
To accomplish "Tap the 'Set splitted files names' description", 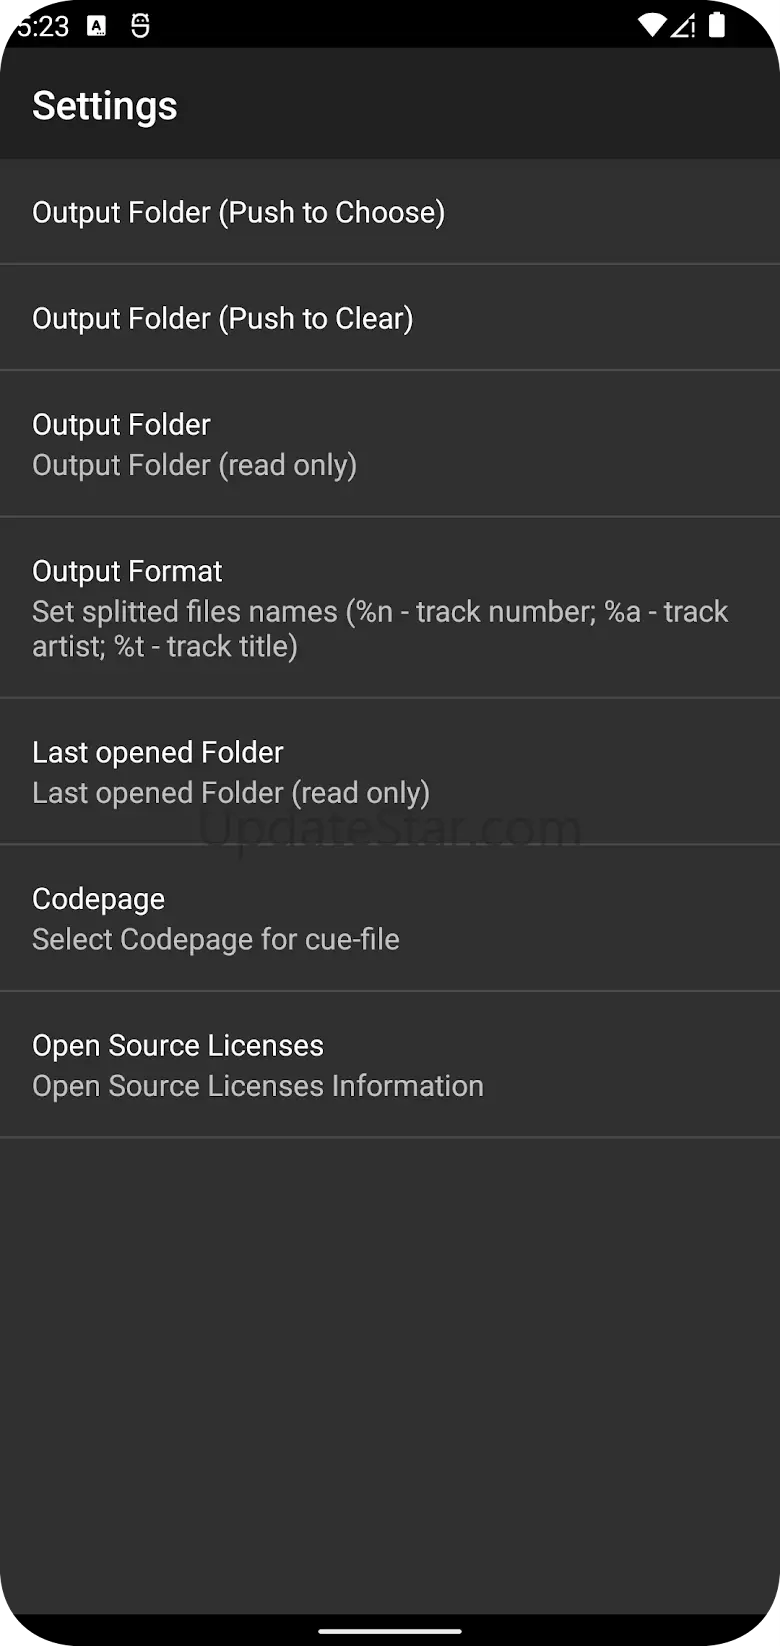I will [x=380, y=629].
